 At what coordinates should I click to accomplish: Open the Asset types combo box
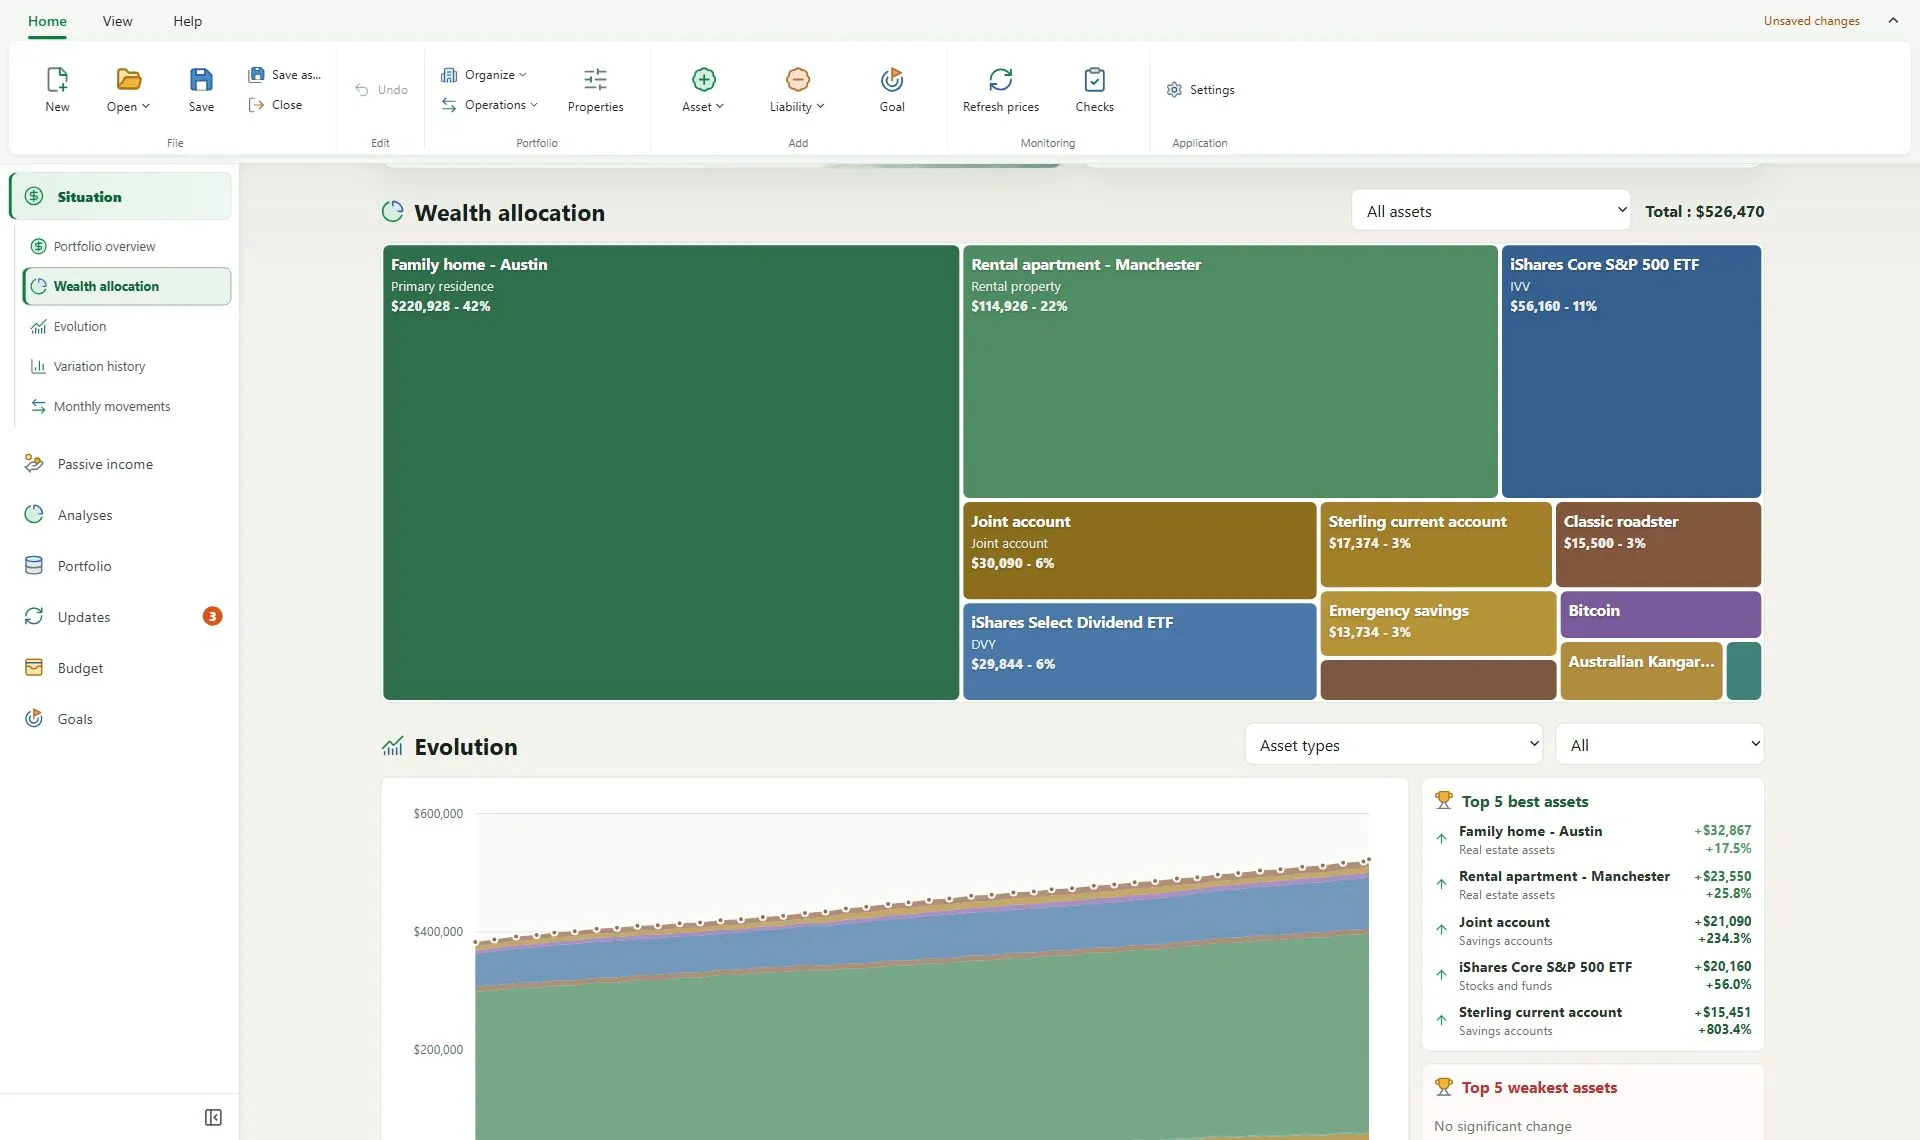1394,745
